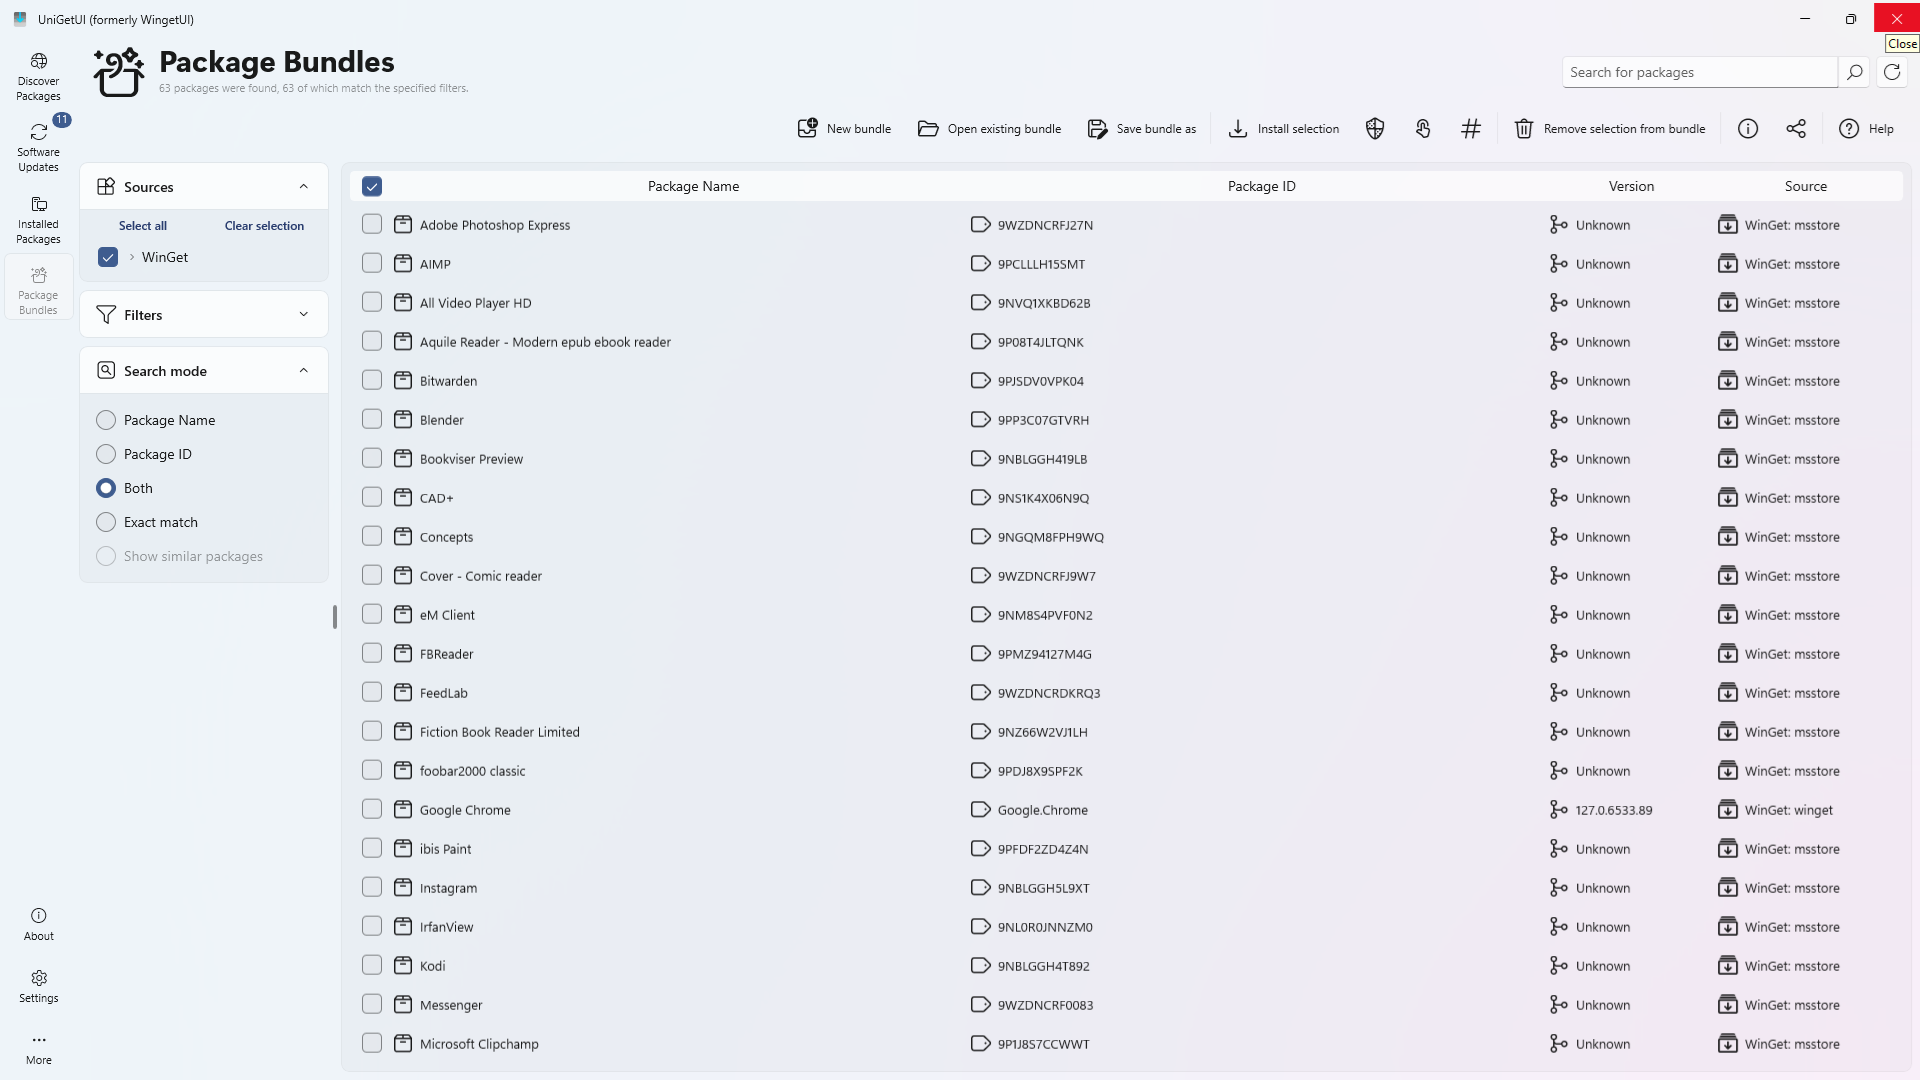Click the reload refresh icon near search

click(x=1892, y=72)
